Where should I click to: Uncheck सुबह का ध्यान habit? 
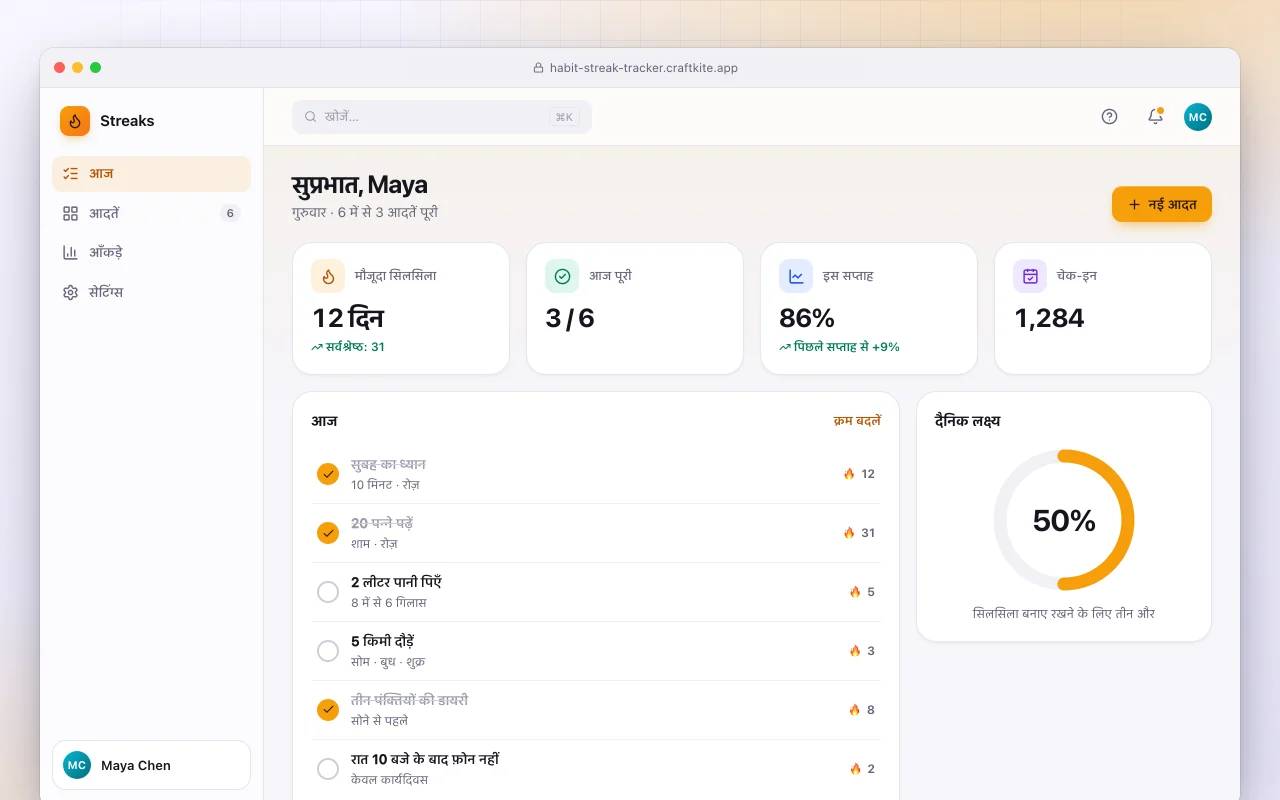point(328,474)
